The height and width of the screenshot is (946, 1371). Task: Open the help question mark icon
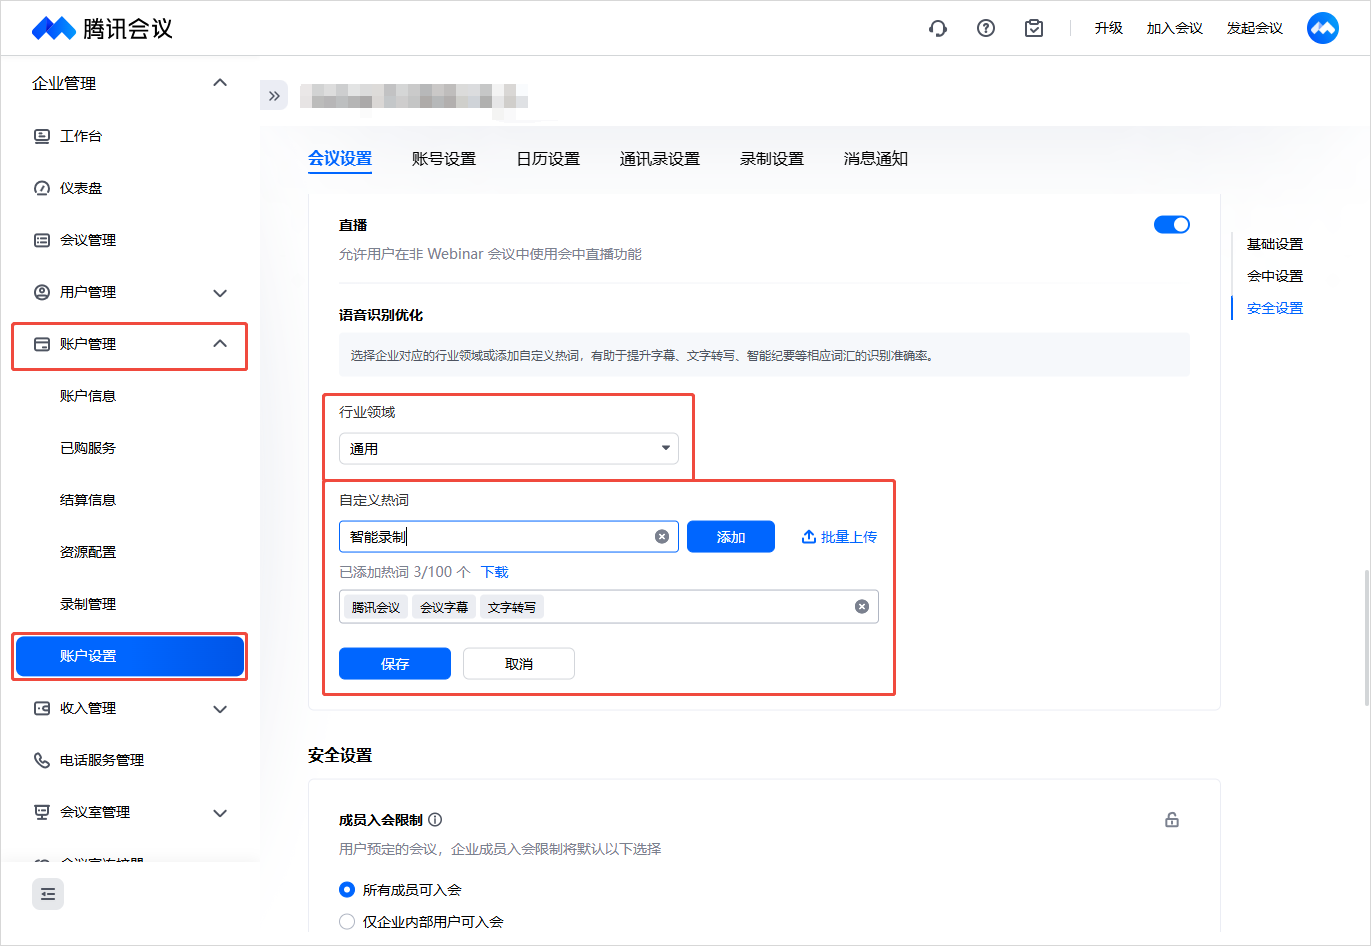click(x=986, y=28)
